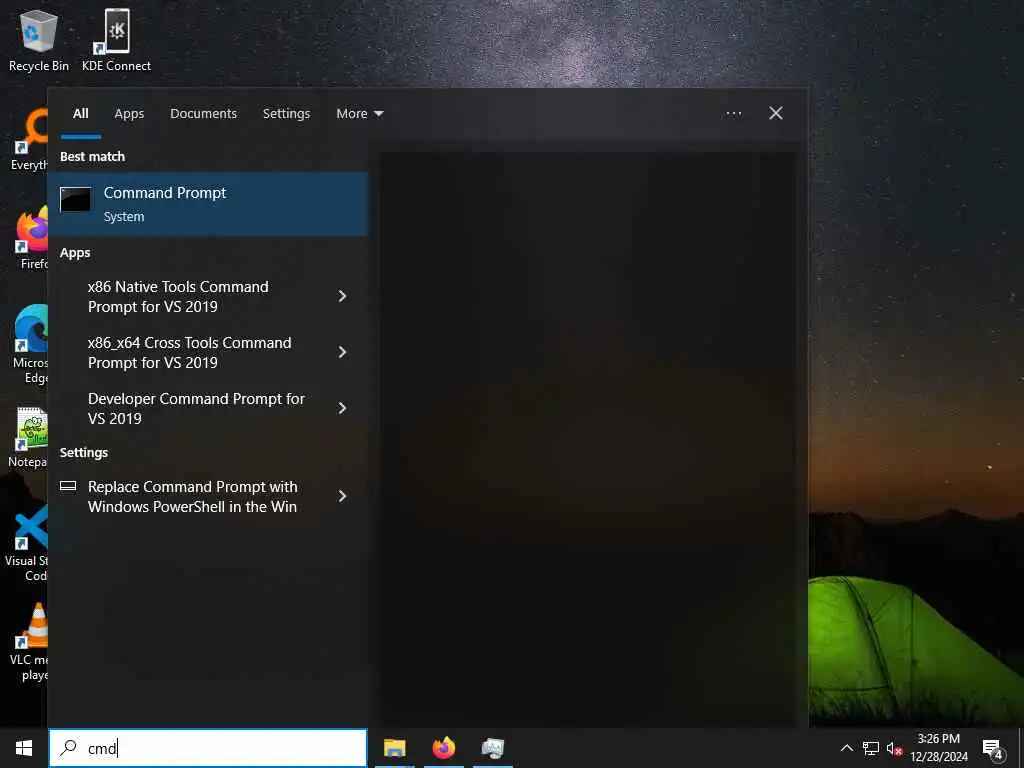This screenshot has width=1024, height=768.
Task: Expand x86 Native Tools Command Prompt chevron
Action: click(342, 296)
